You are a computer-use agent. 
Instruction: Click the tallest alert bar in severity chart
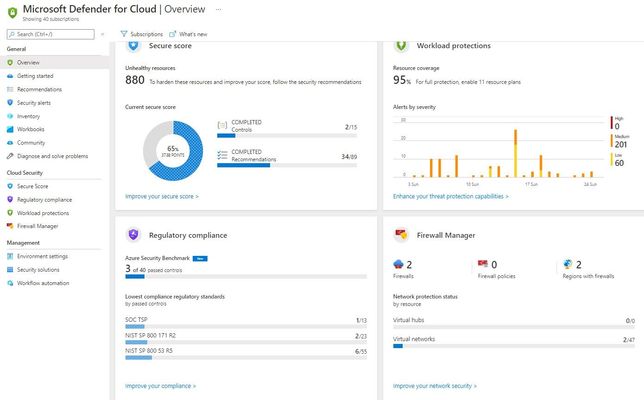pos(515,153)
